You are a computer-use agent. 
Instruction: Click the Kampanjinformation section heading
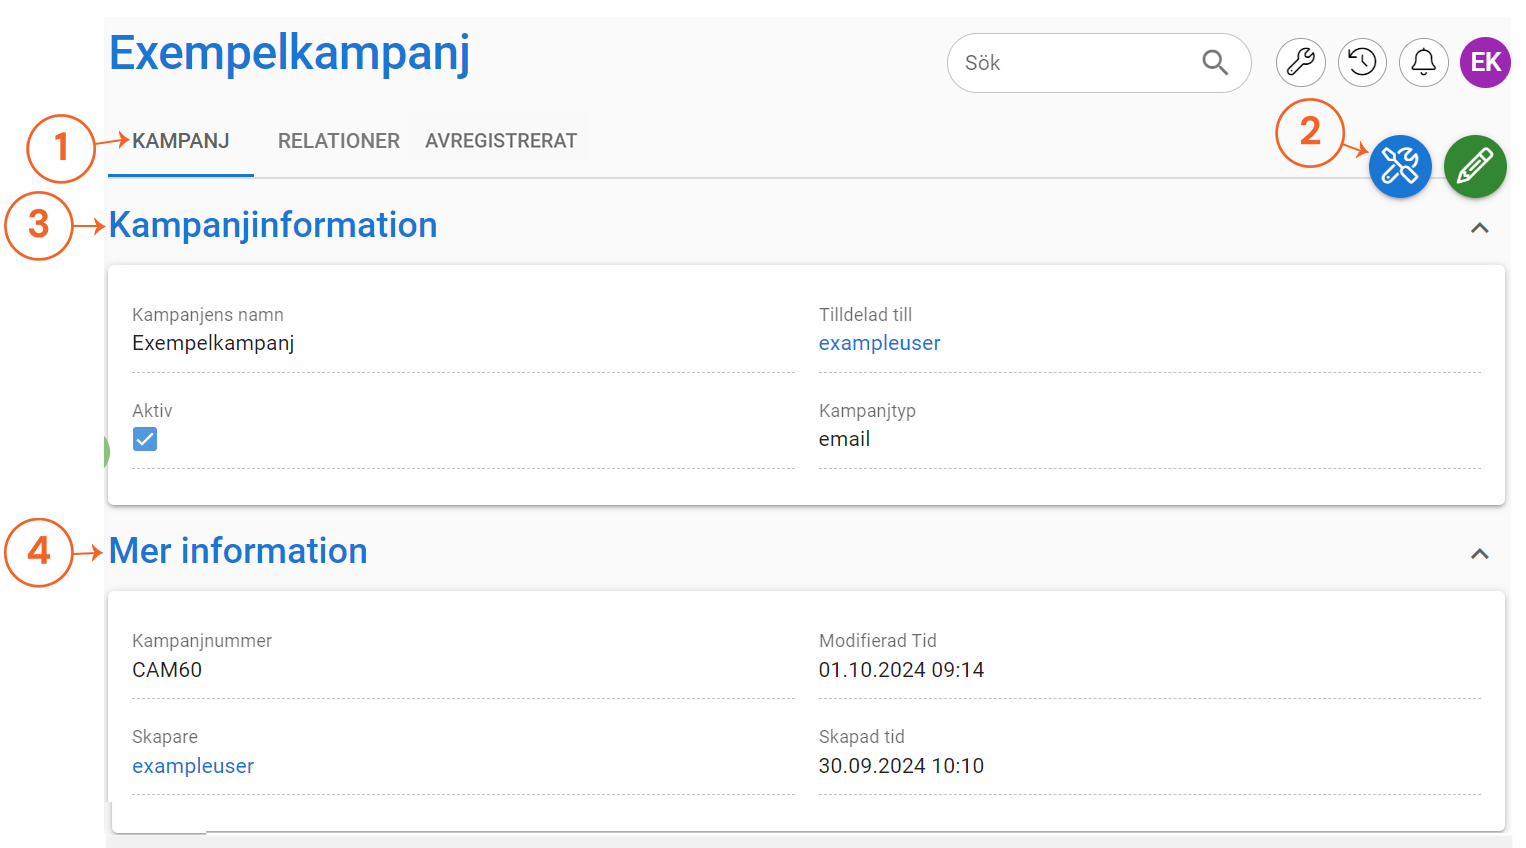coord(273,225)
